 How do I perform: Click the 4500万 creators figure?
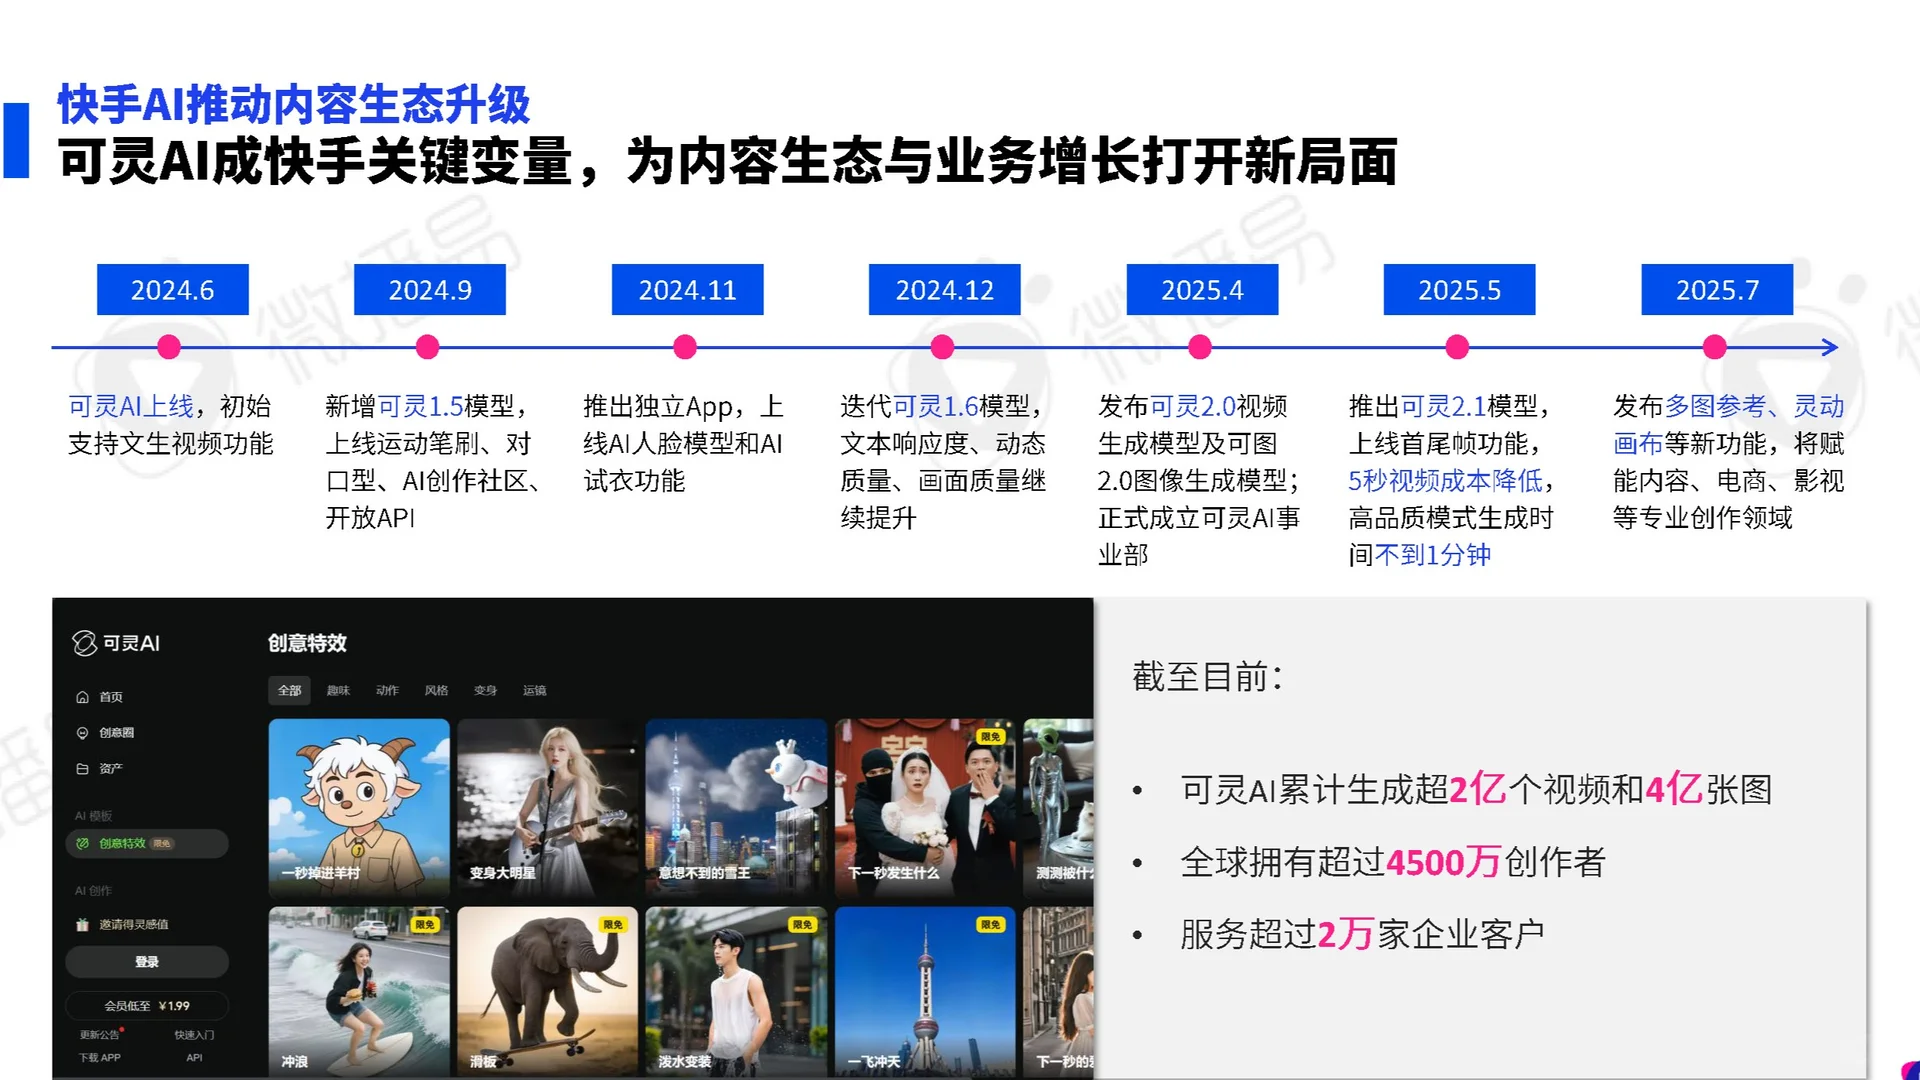tap(1444, 862)
